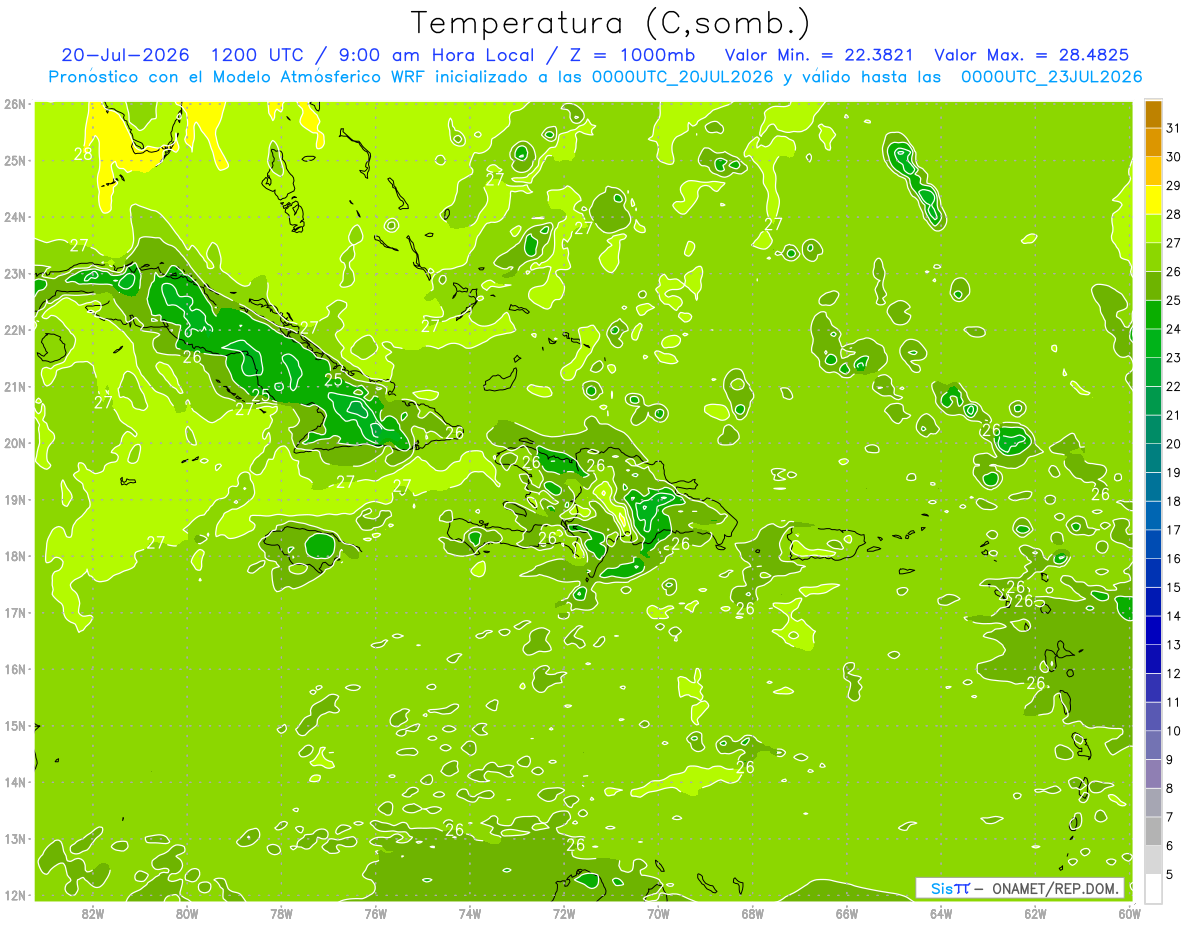
Task: Click the color bar label "12"
Action: point(1173,673)
